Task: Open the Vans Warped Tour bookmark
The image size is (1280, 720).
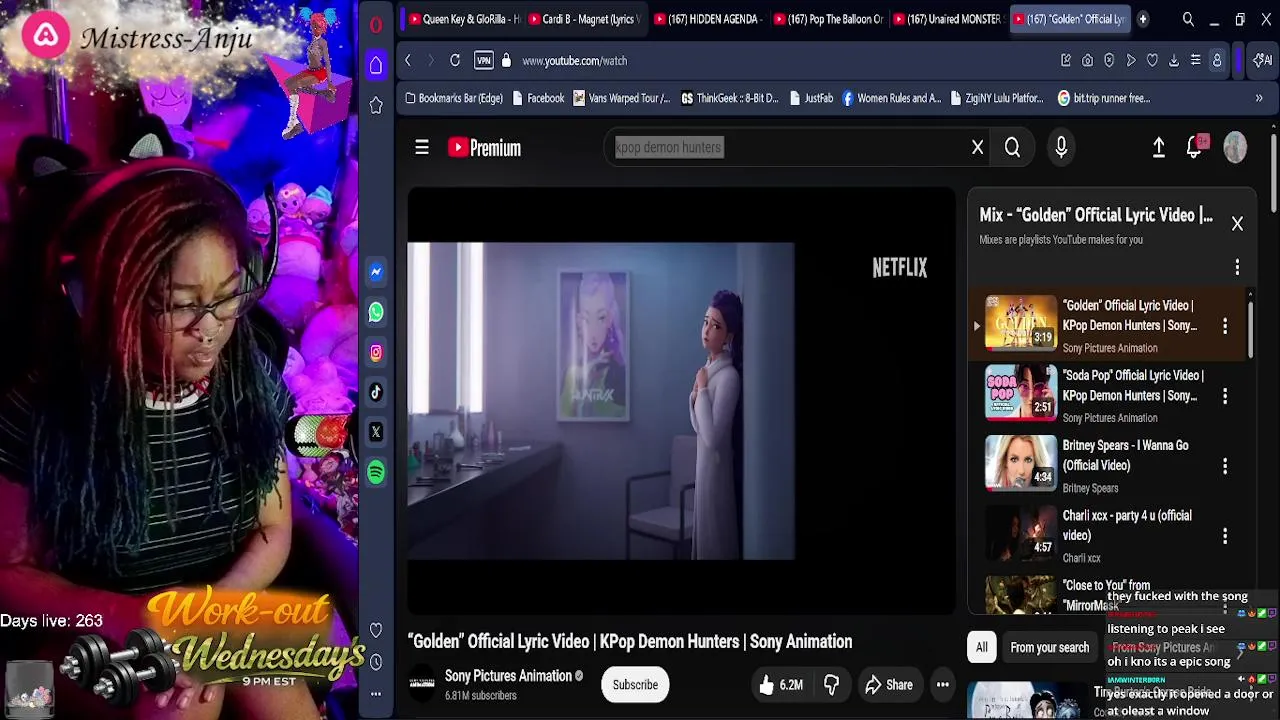Action: click(621, 98)
